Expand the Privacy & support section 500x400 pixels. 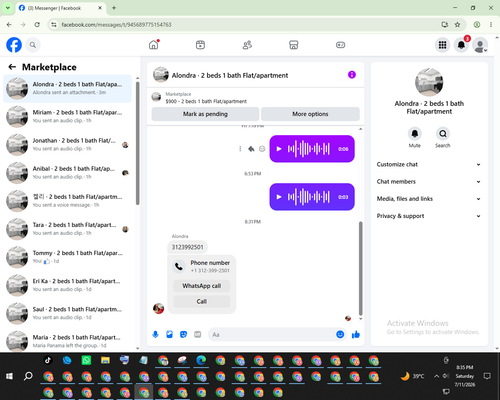[x=429, y=216]
